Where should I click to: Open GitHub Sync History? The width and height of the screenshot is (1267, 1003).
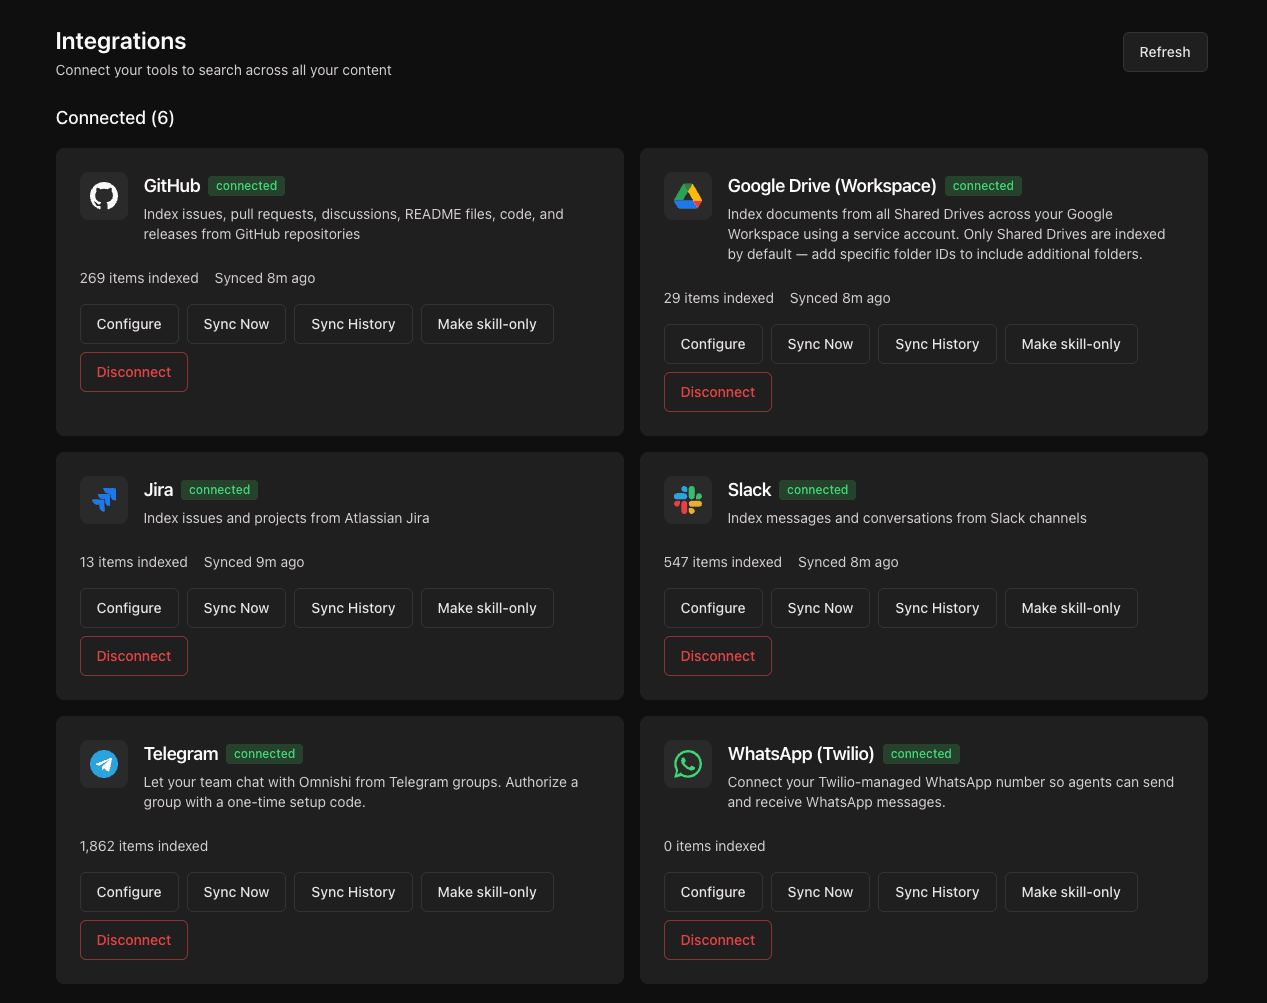point(353,324)
